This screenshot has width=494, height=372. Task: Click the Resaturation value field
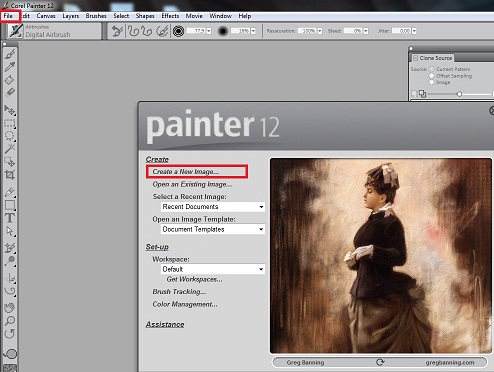click(307, 31)
